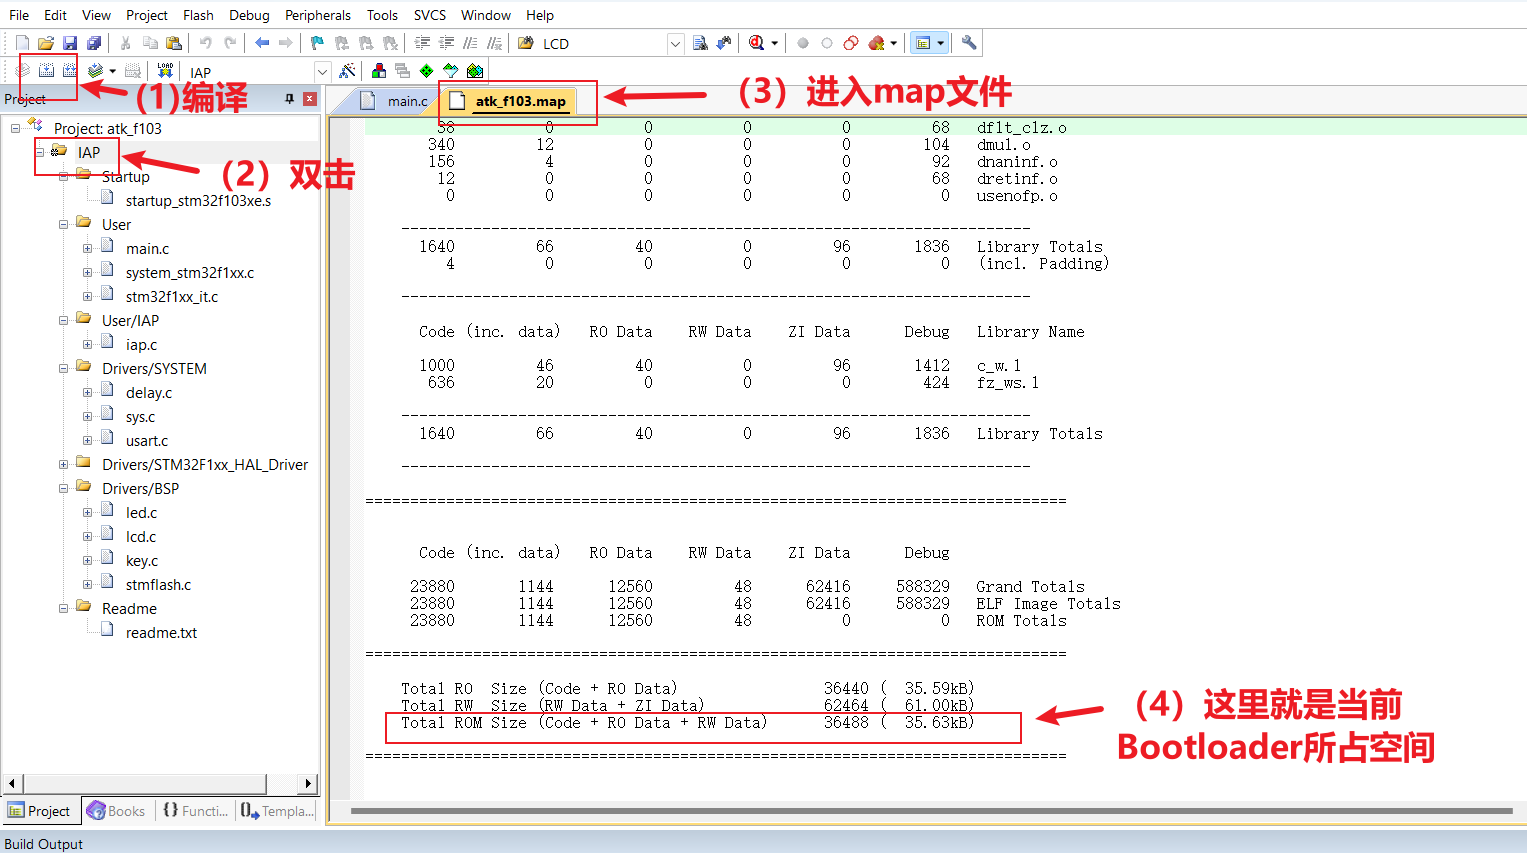Collapse the IAP target node

point(39,153)
